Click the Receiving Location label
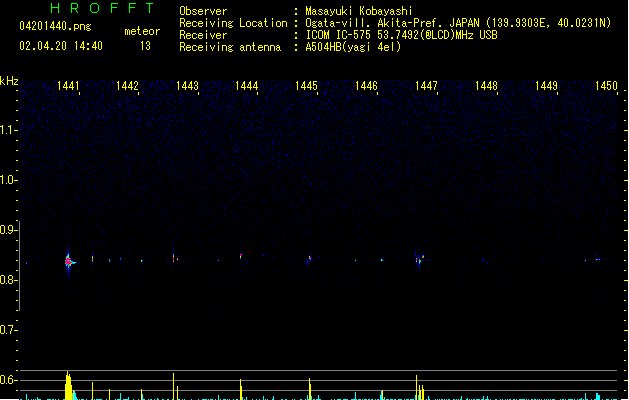Screen dimensions: 629x400 [x=233, y=23]
